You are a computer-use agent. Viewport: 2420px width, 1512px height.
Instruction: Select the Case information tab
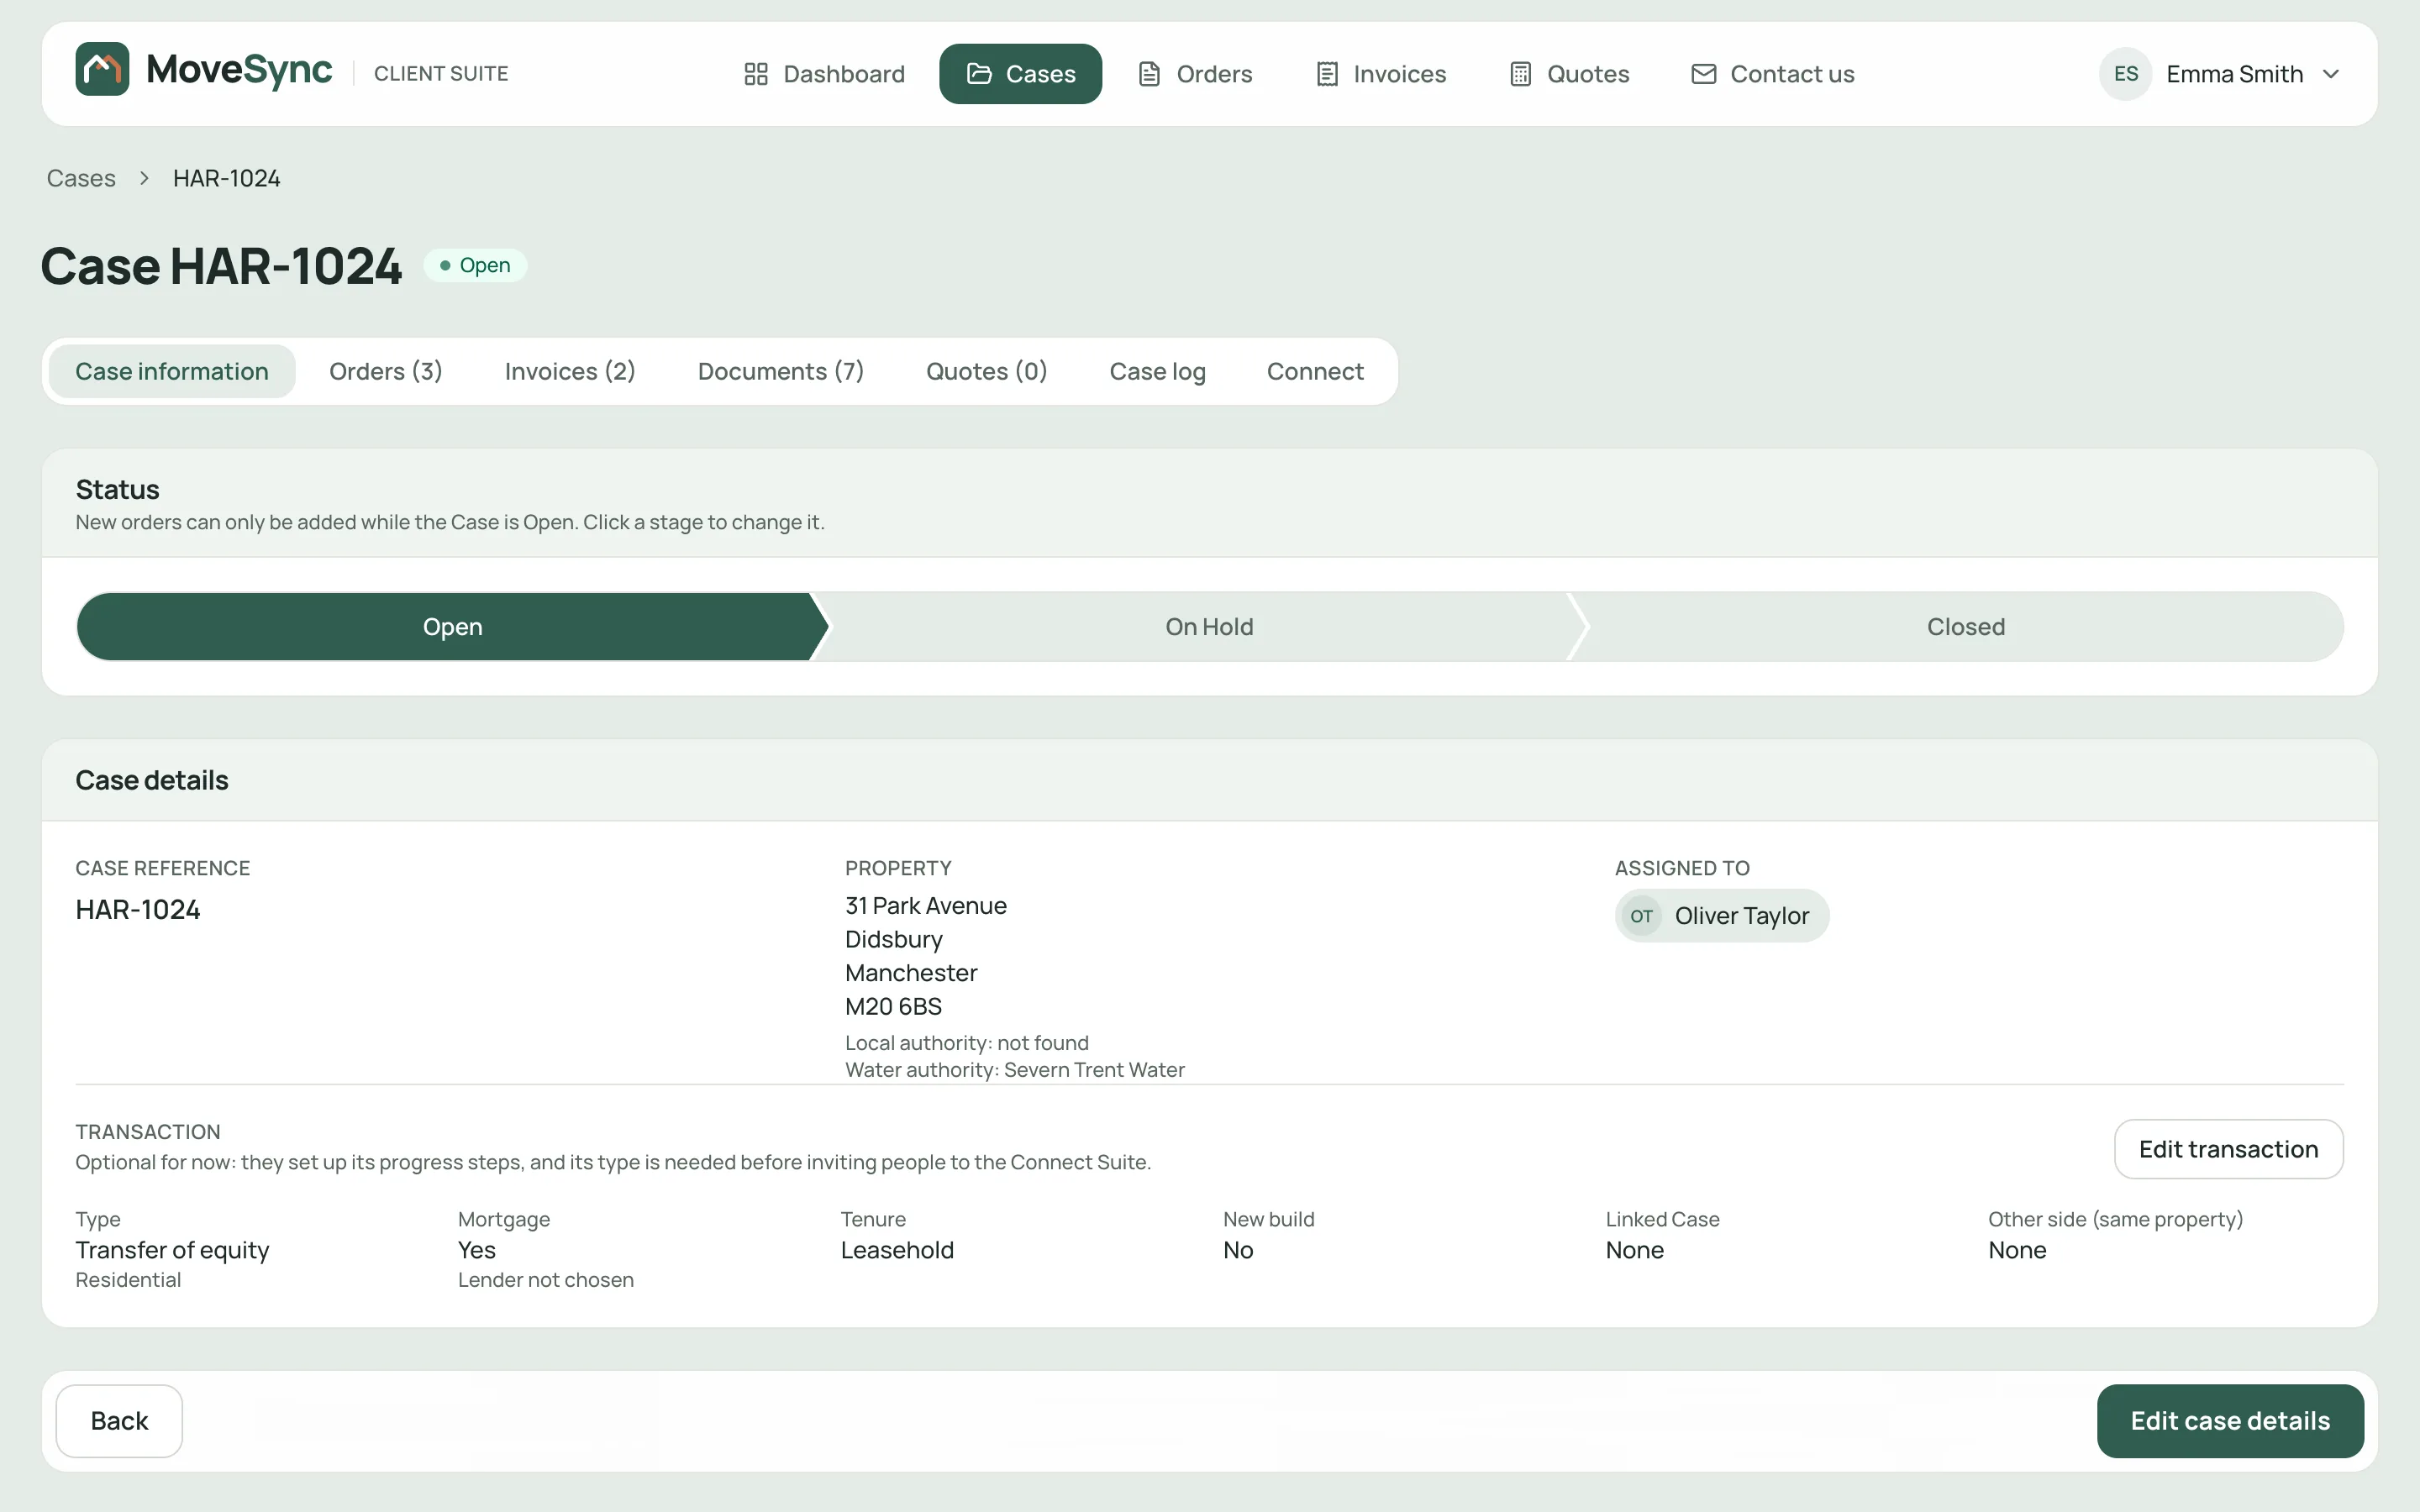pyautogui.click(x=172, y=371)
